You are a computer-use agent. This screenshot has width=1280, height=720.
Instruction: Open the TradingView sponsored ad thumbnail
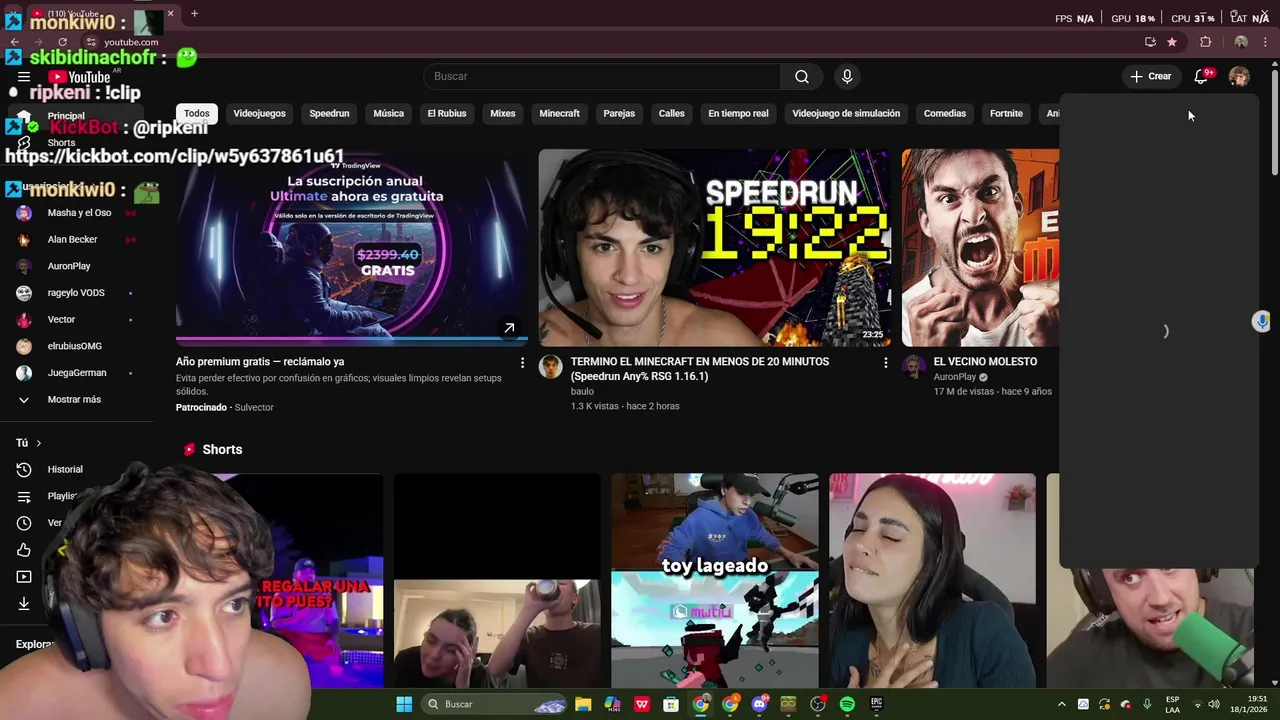point(352,248)
